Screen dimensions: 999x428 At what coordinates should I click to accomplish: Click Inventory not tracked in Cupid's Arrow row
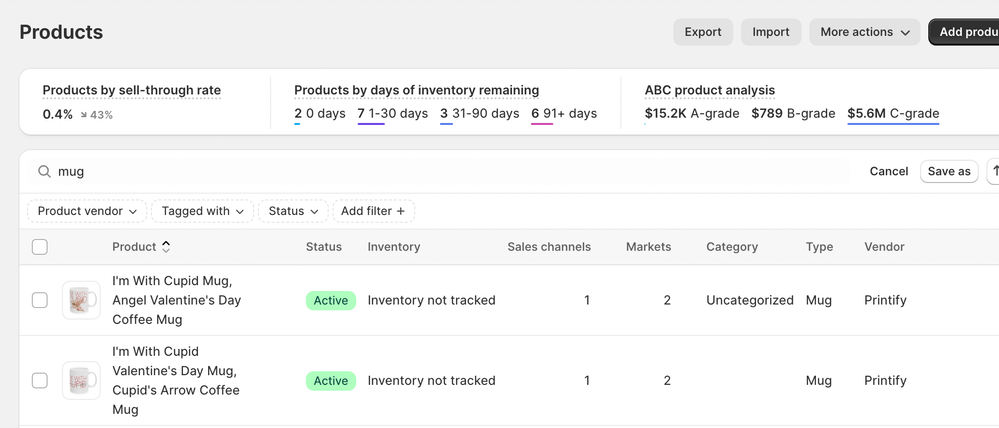point(431,380)
